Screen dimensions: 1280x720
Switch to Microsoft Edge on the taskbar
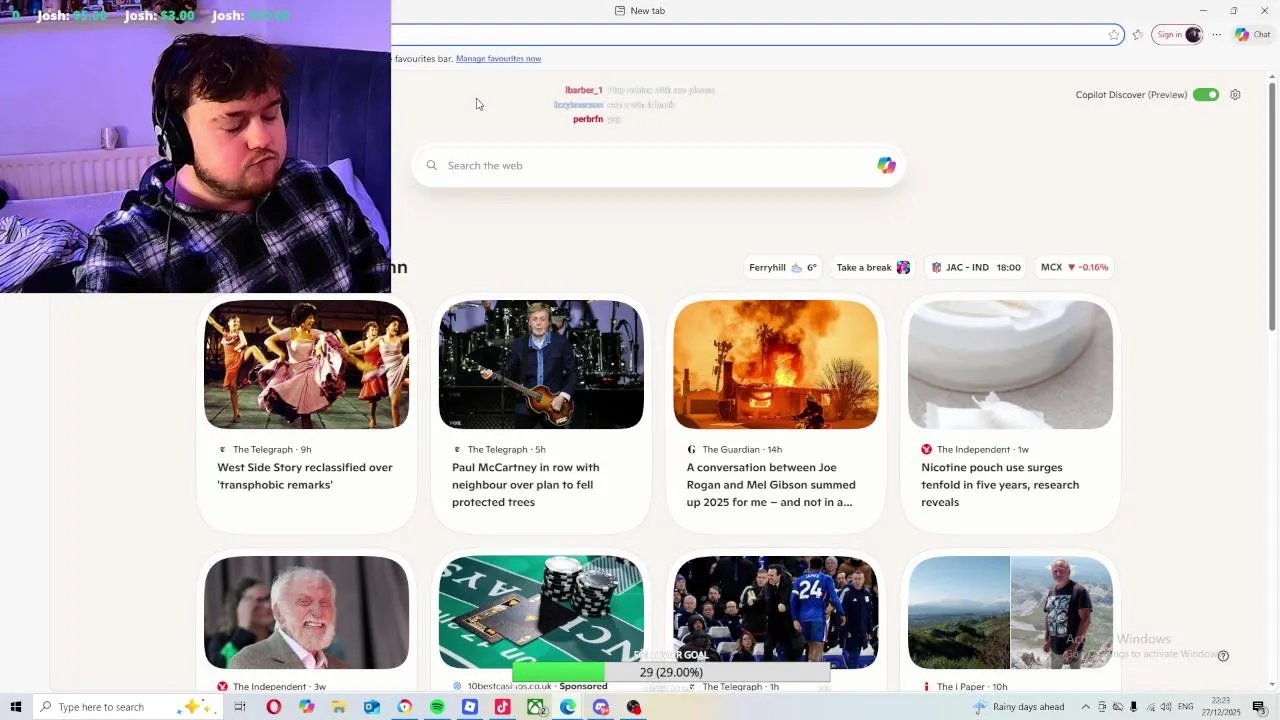(x=568, y=707)
